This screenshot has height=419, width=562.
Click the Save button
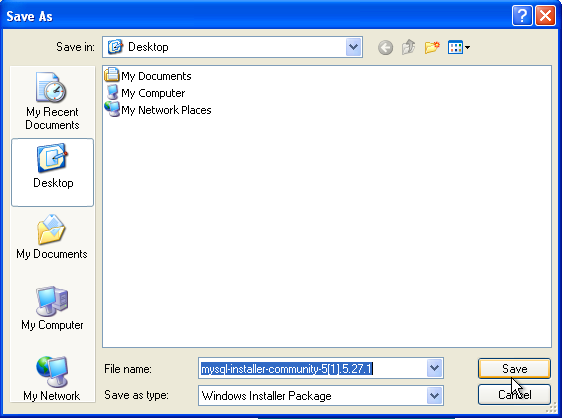coord(514,368)
